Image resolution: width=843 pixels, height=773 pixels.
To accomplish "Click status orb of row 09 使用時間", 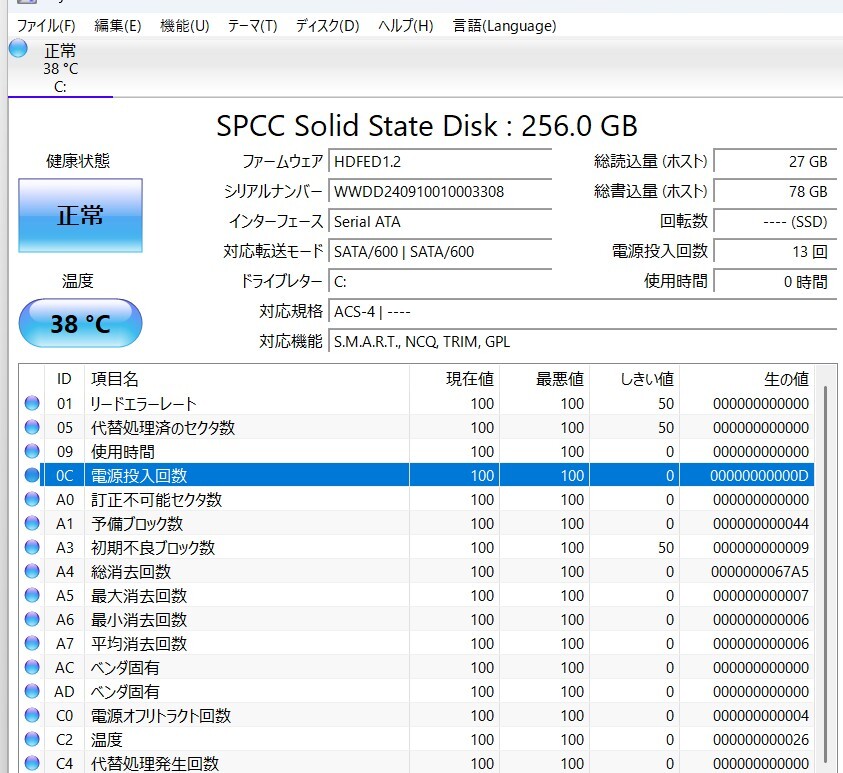I will pos(32,451).
